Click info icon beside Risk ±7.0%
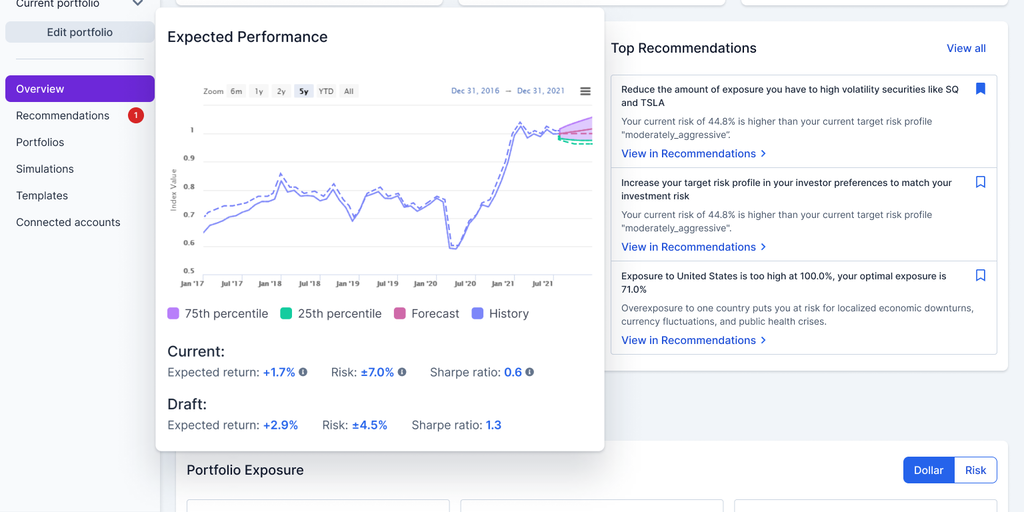 point(402,372)
